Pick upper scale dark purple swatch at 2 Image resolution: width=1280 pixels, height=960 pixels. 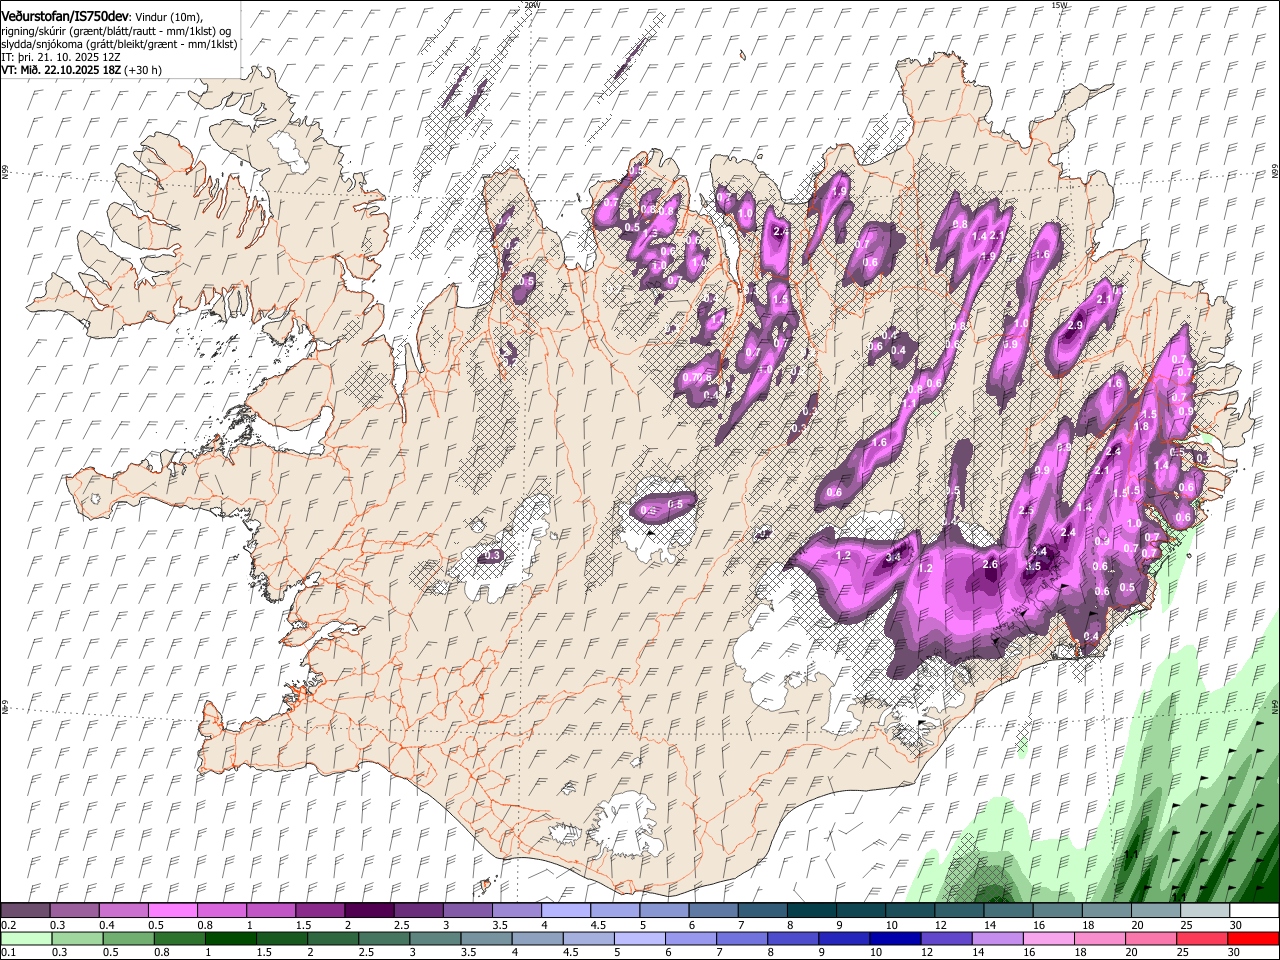tap(369, 911)
